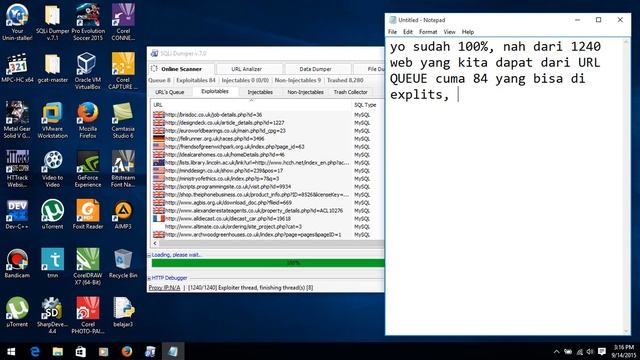Click the Proxy IP: N/A link
Viewport: 640px width, 360px height.
(164, 288)
